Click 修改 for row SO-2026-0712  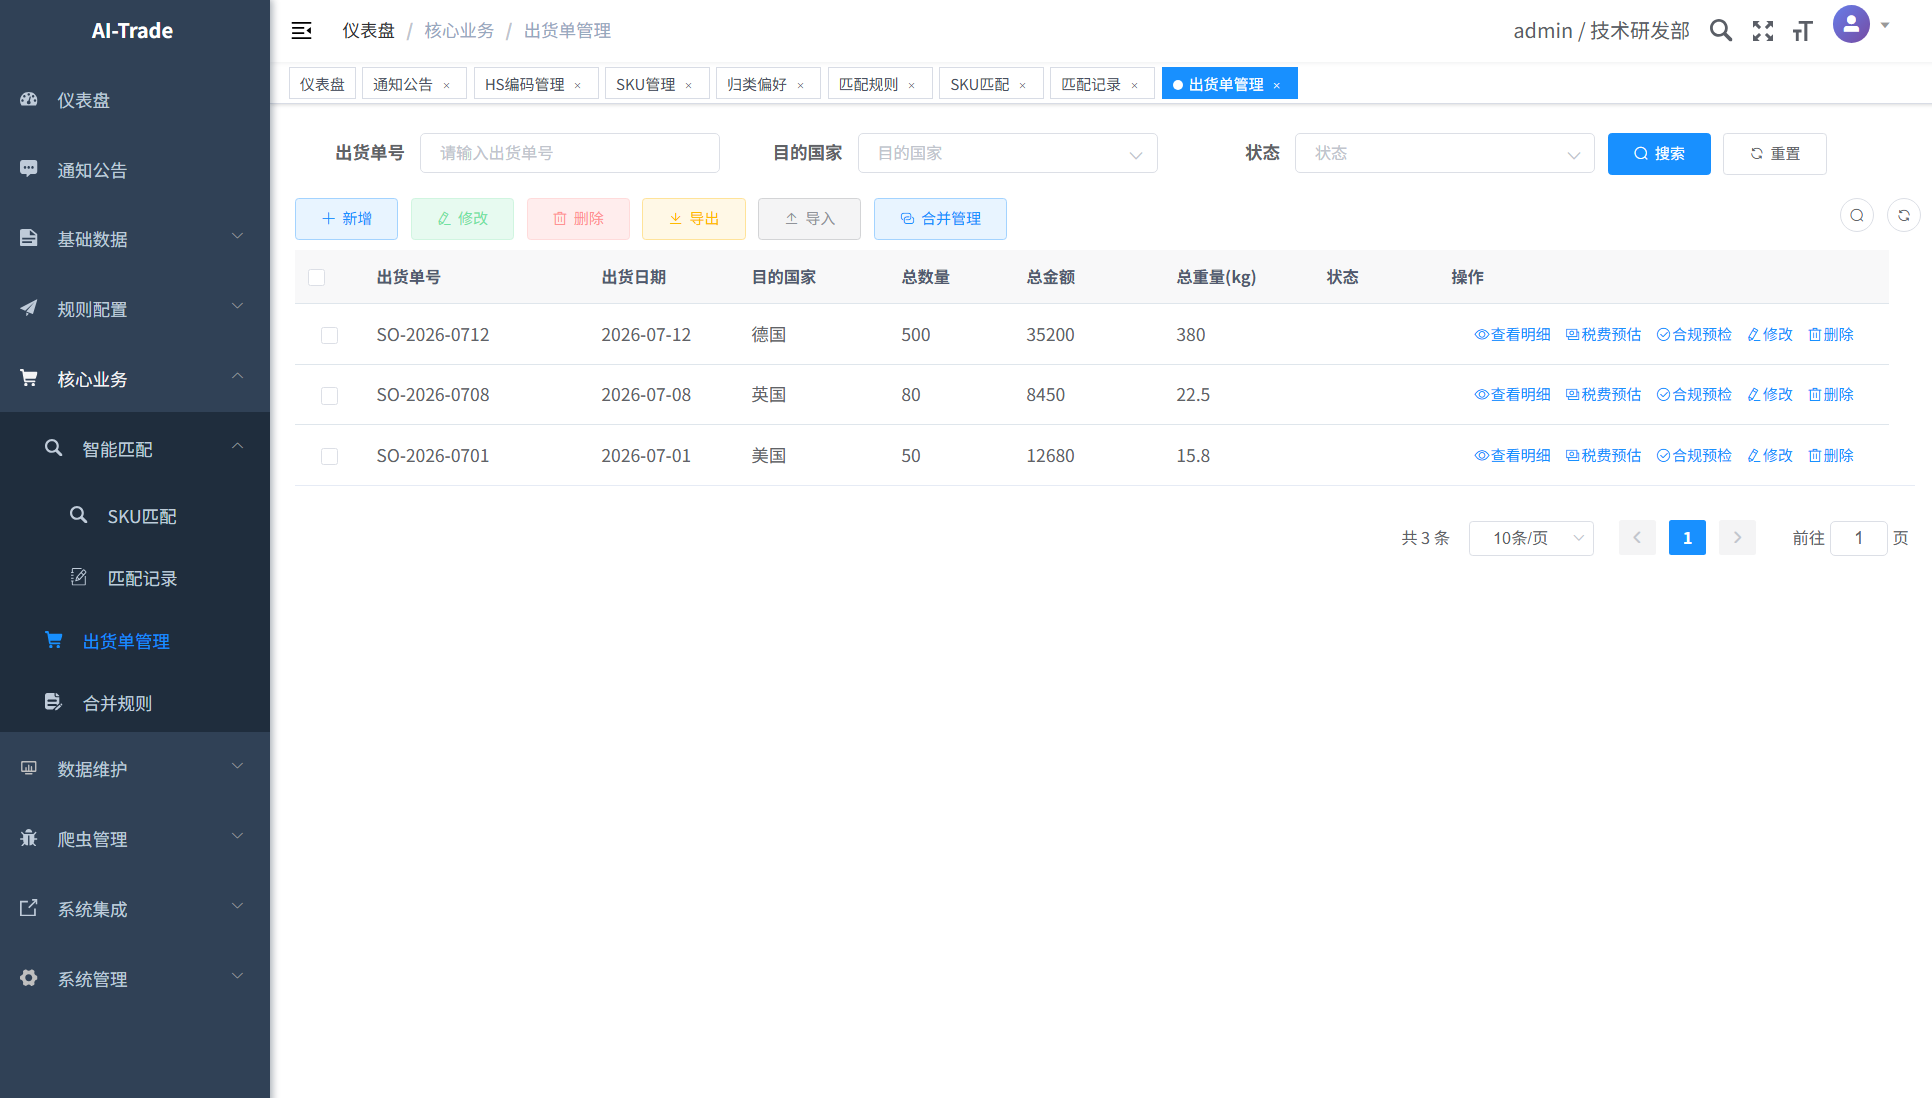(1770, 334)
